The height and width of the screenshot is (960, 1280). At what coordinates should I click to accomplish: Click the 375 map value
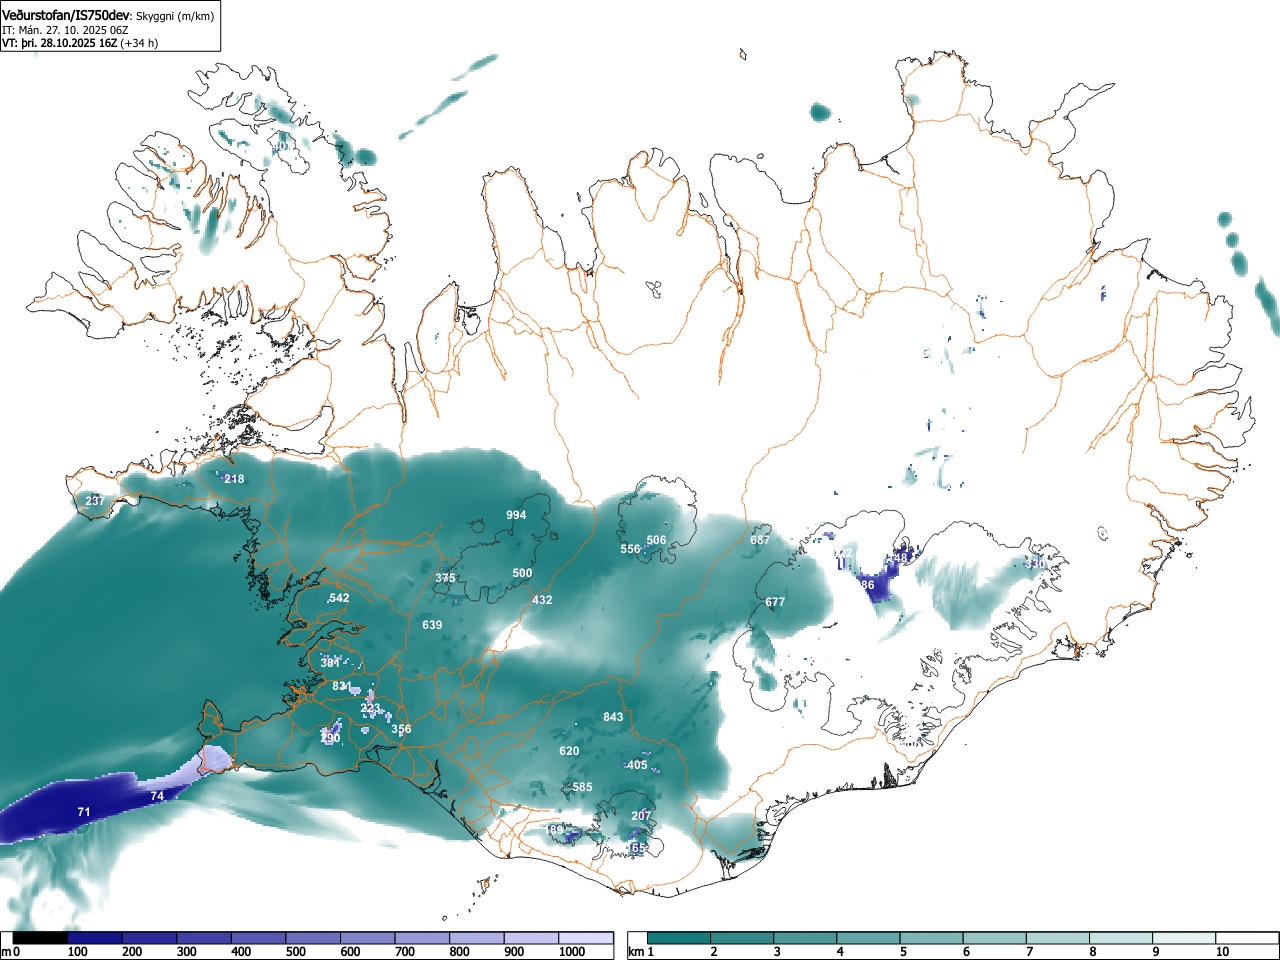(x=446, y=578)
